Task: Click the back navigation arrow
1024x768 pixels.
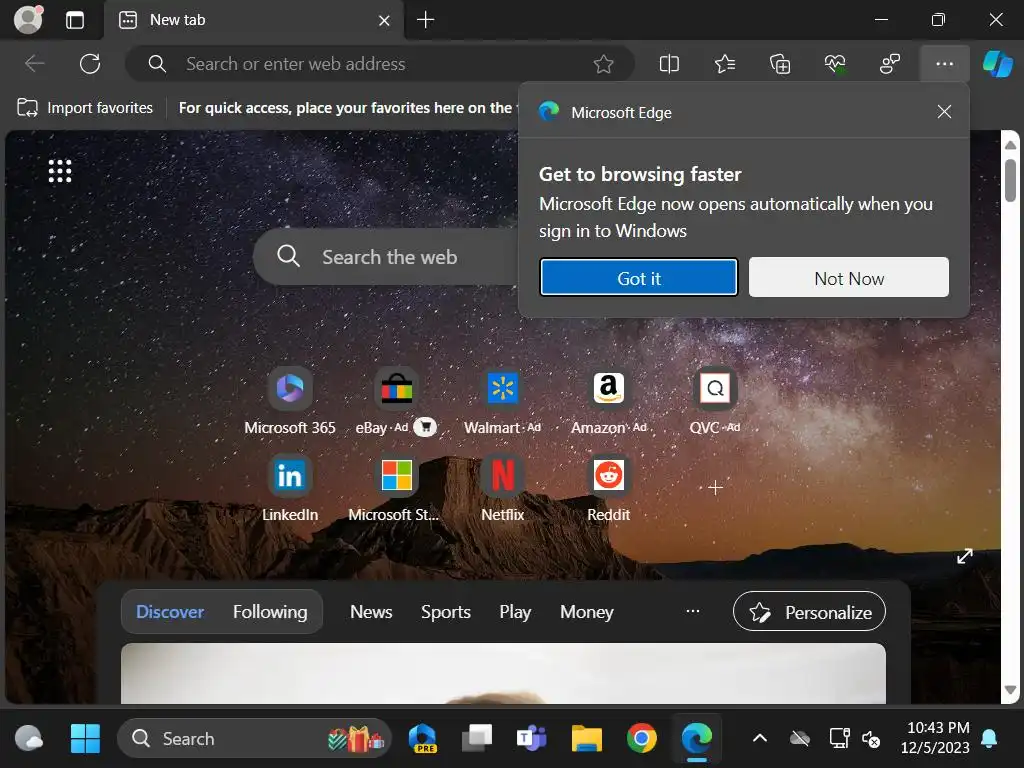Action: pyautogui.click(x=35, y=64)
